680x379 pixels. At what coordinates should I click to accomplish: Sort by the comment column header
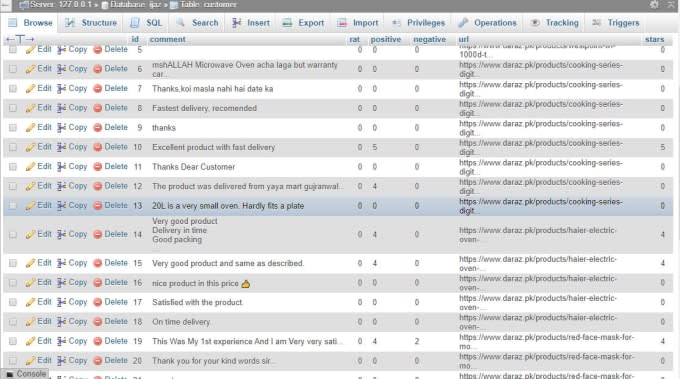[x=167, y=39]
